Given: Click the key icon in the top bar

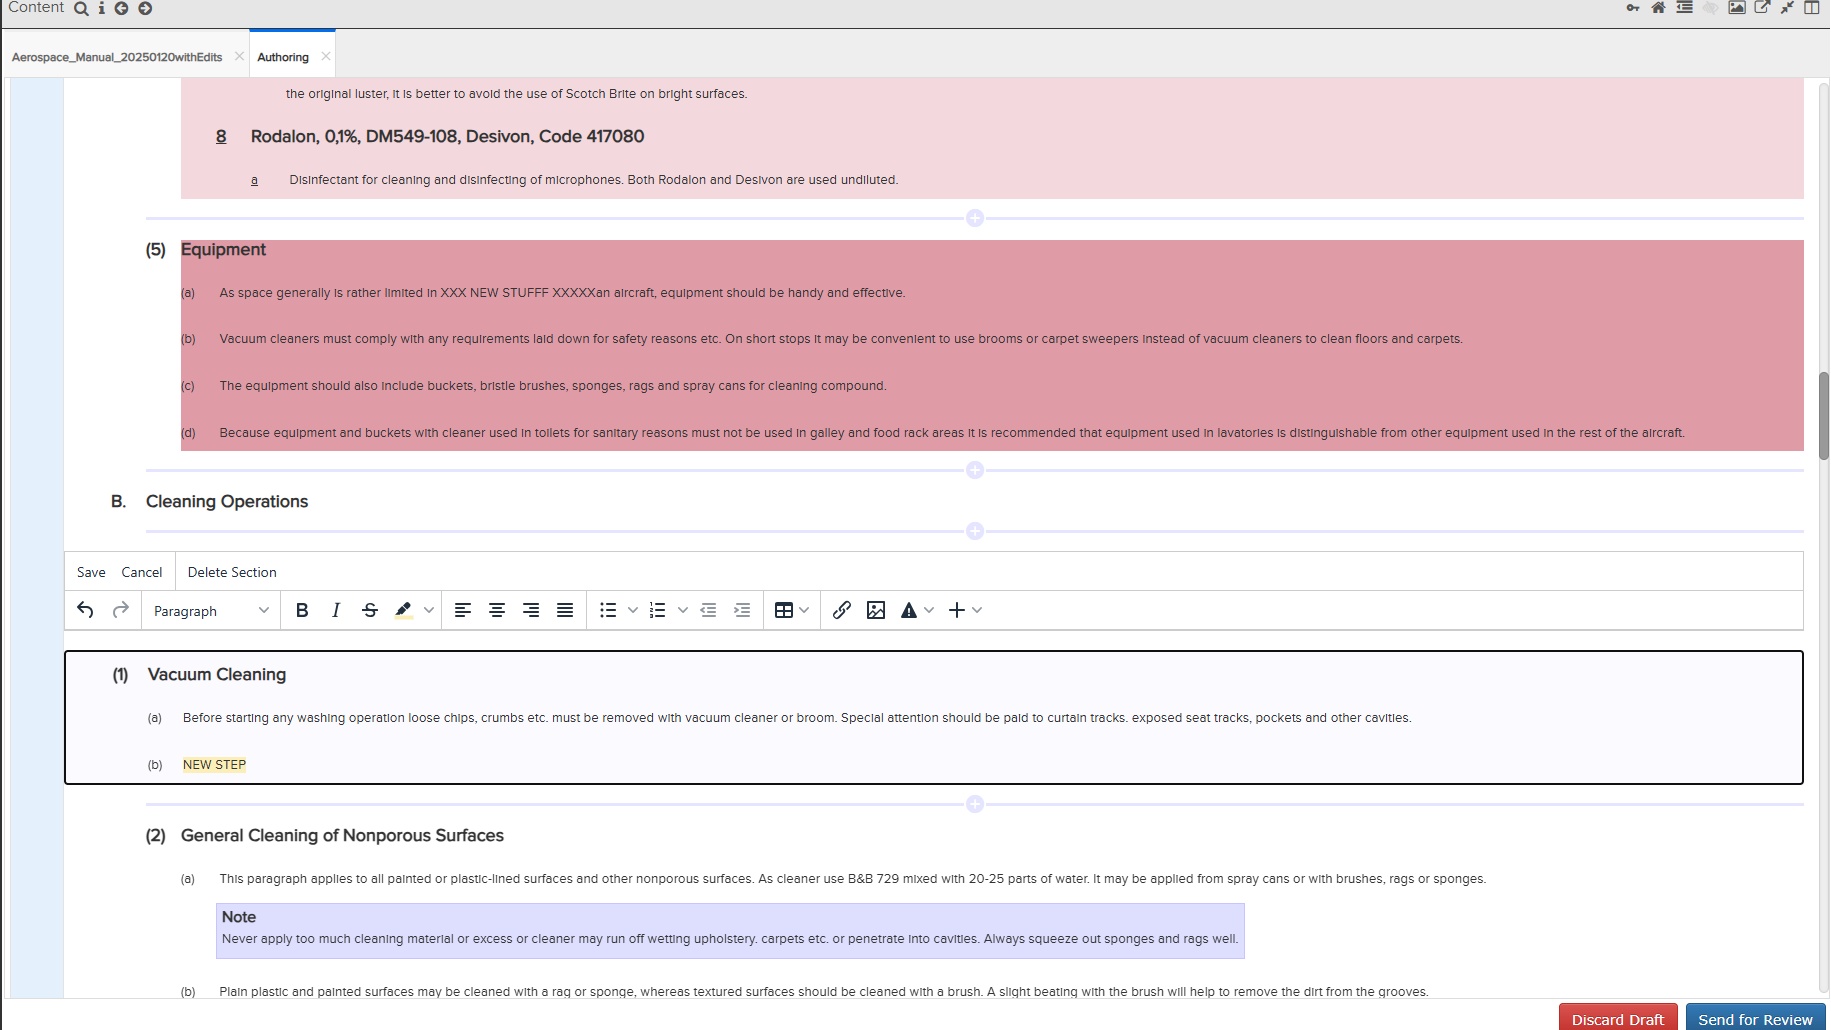Looking at the screenshot, I should pyautogui.click(x=1633, y=8).
